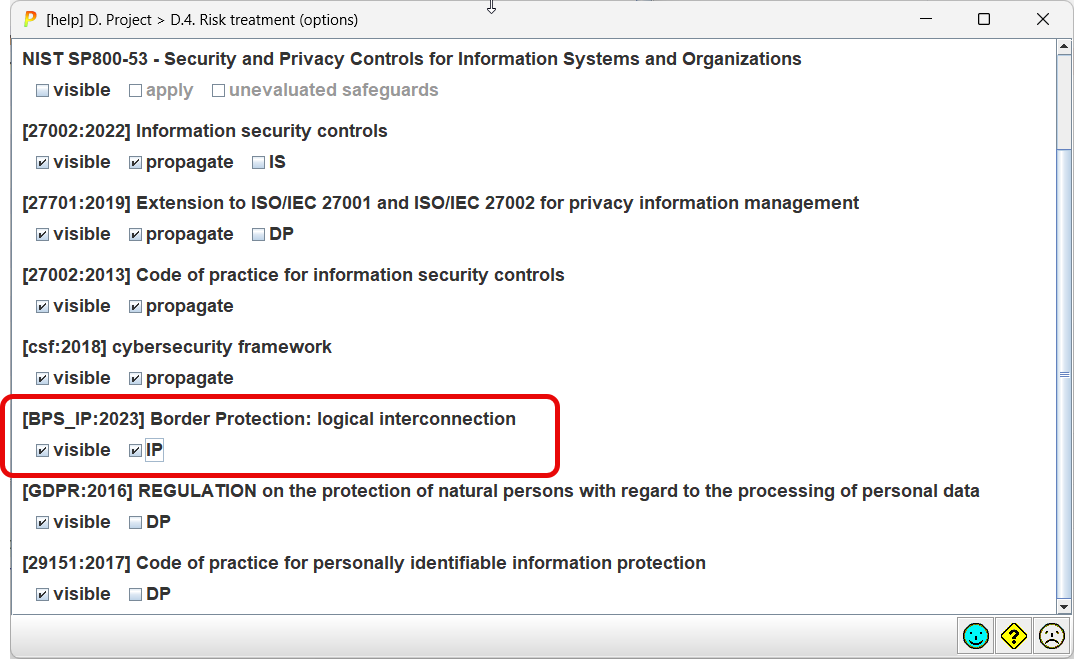Click the app logo in the title bar
Viewport: 1074px width, 659px height.
(30, 19)
